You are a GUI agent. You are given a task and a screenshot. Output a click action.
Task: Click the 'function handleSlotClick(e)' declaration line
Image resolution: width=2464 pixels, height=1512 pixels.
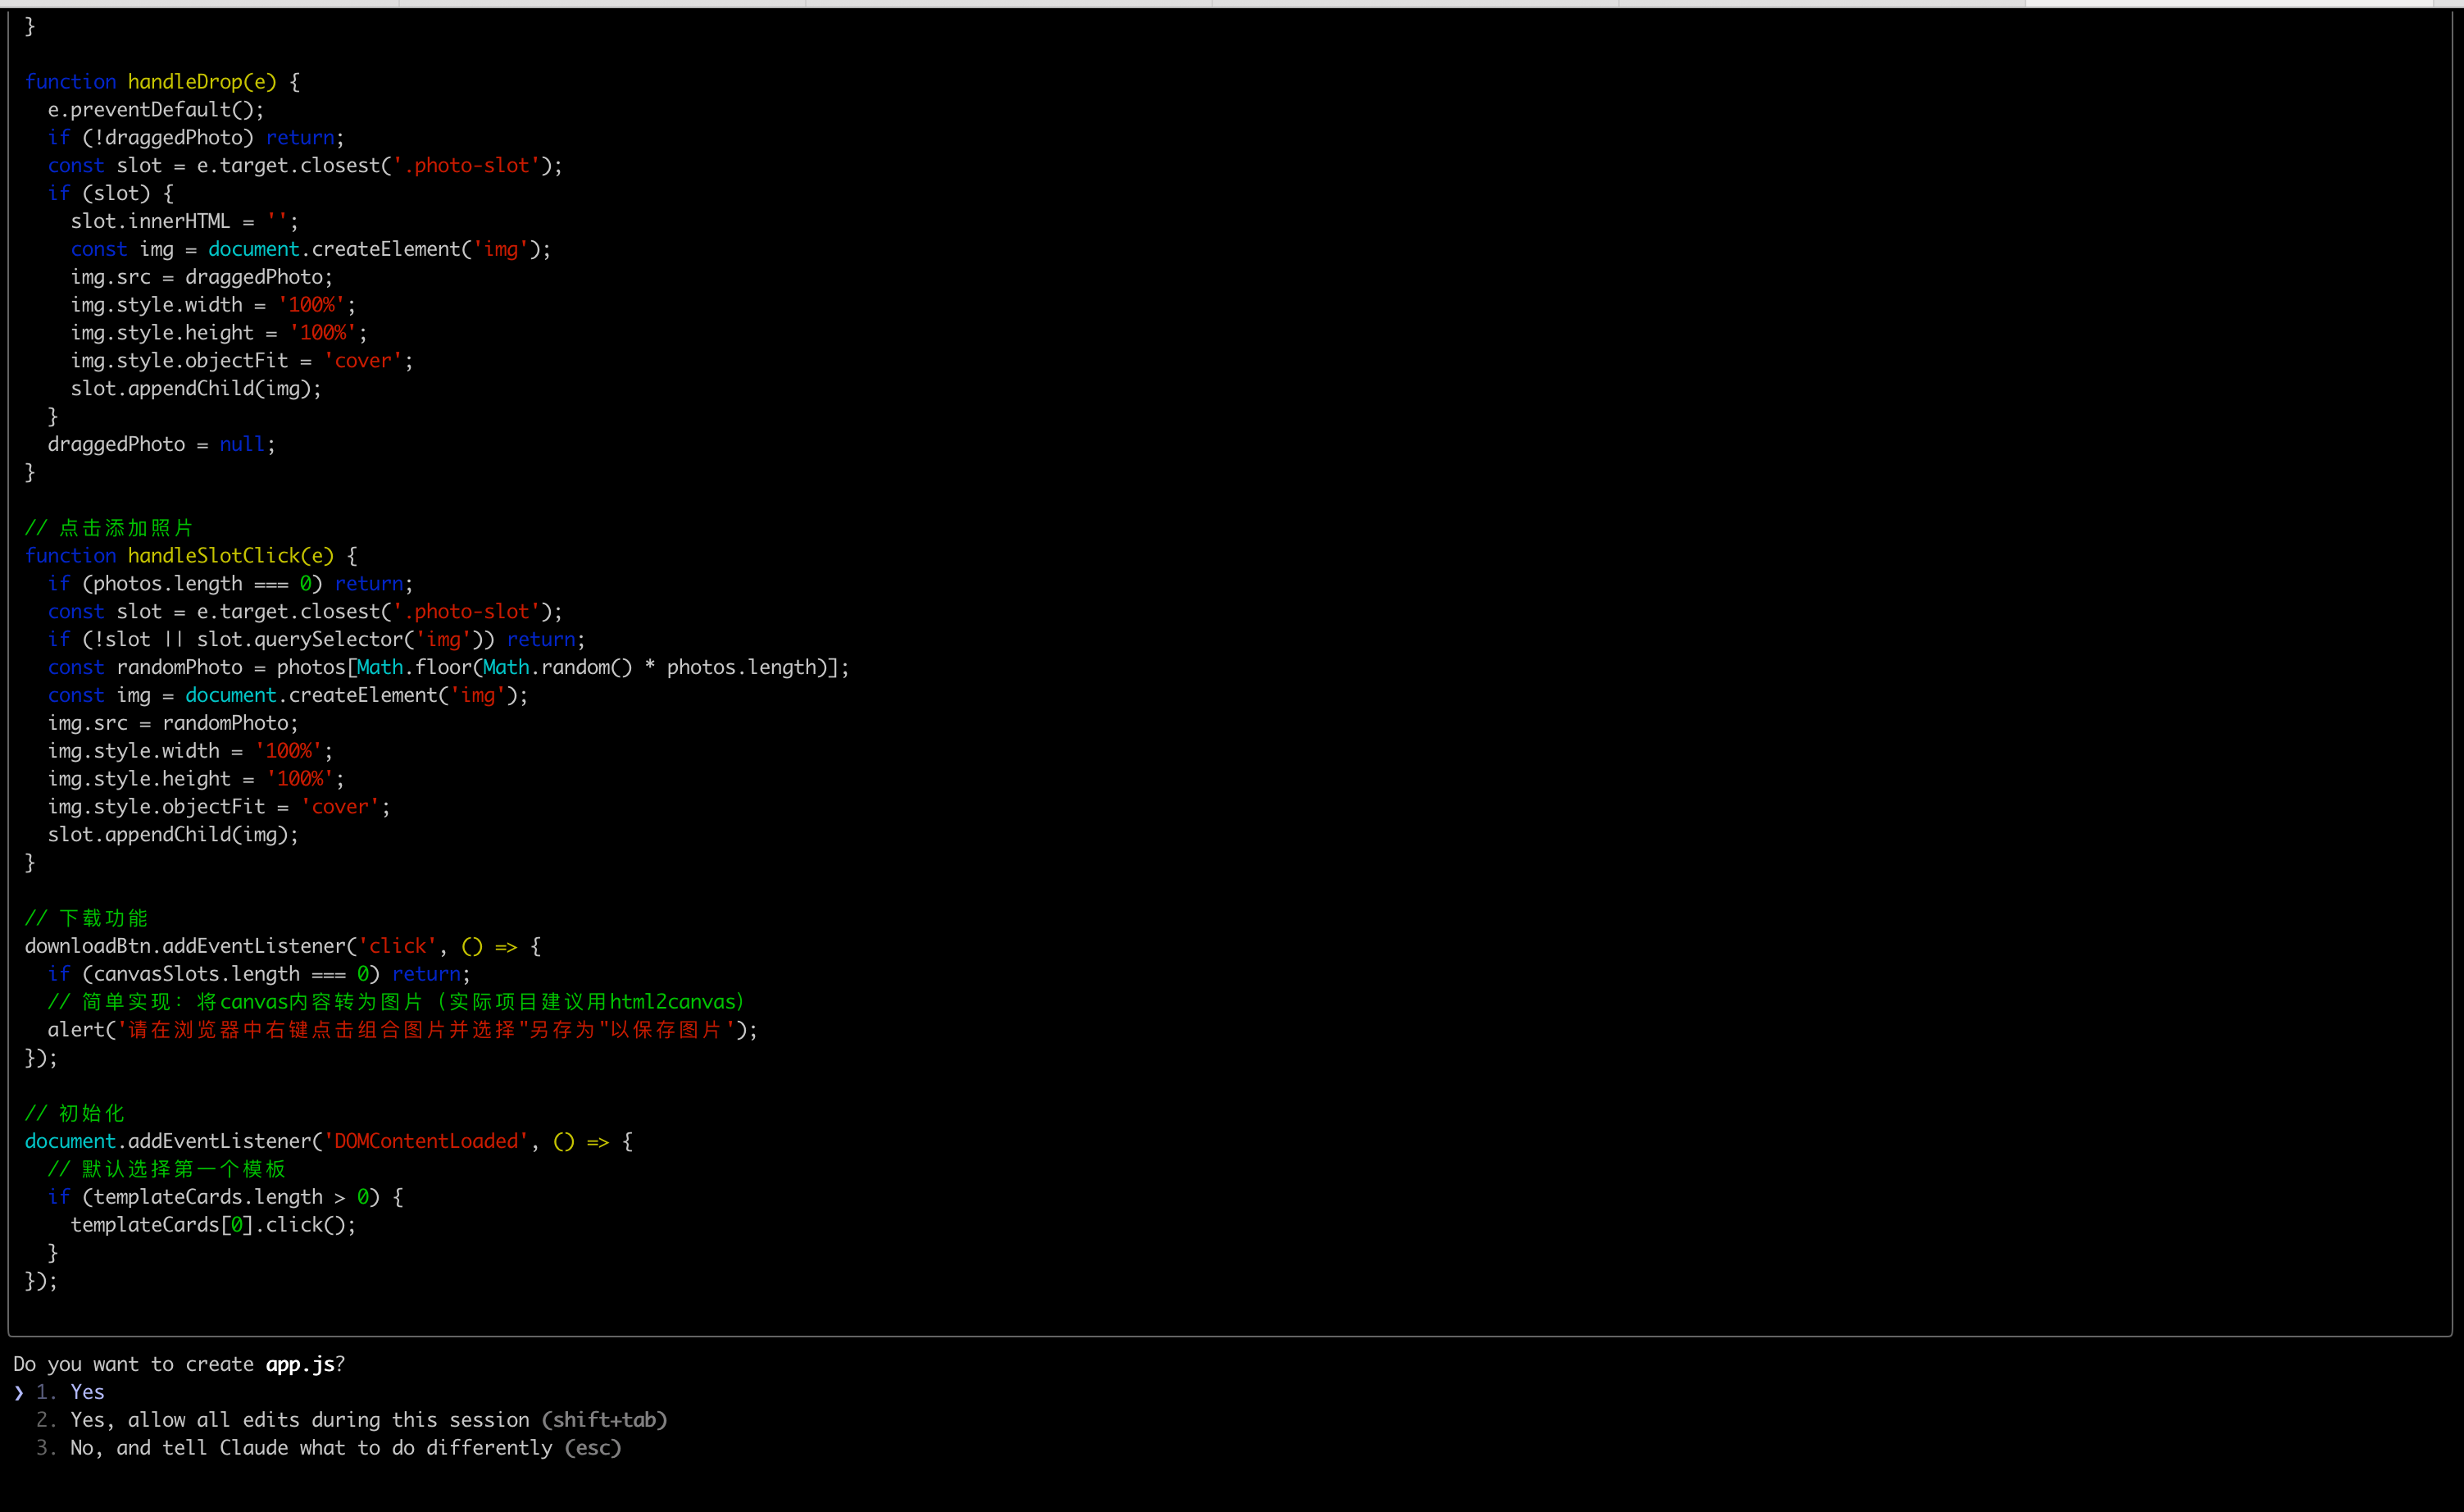(190, 556)
